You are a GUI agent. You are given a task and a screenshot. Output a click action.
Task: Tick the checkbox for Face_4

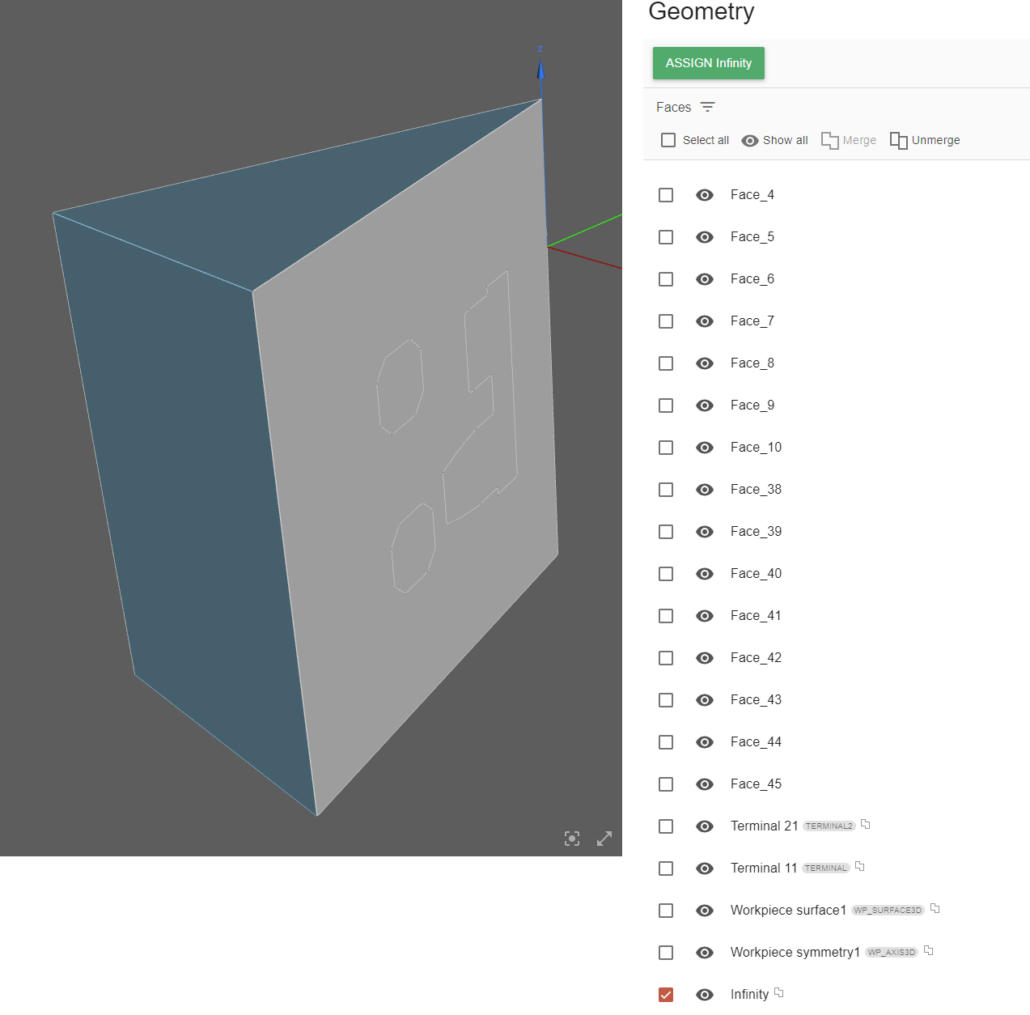point(666,195)
